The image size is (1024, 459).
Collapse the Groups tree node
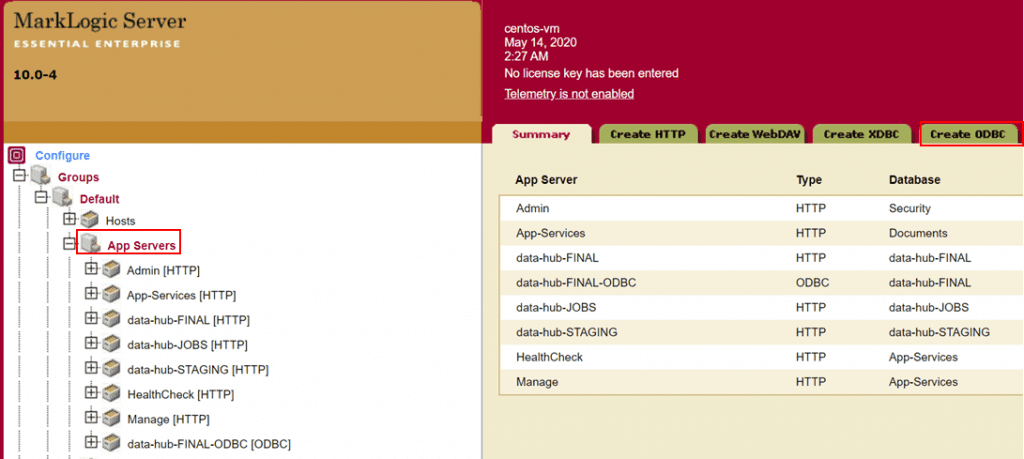(19, 176)
